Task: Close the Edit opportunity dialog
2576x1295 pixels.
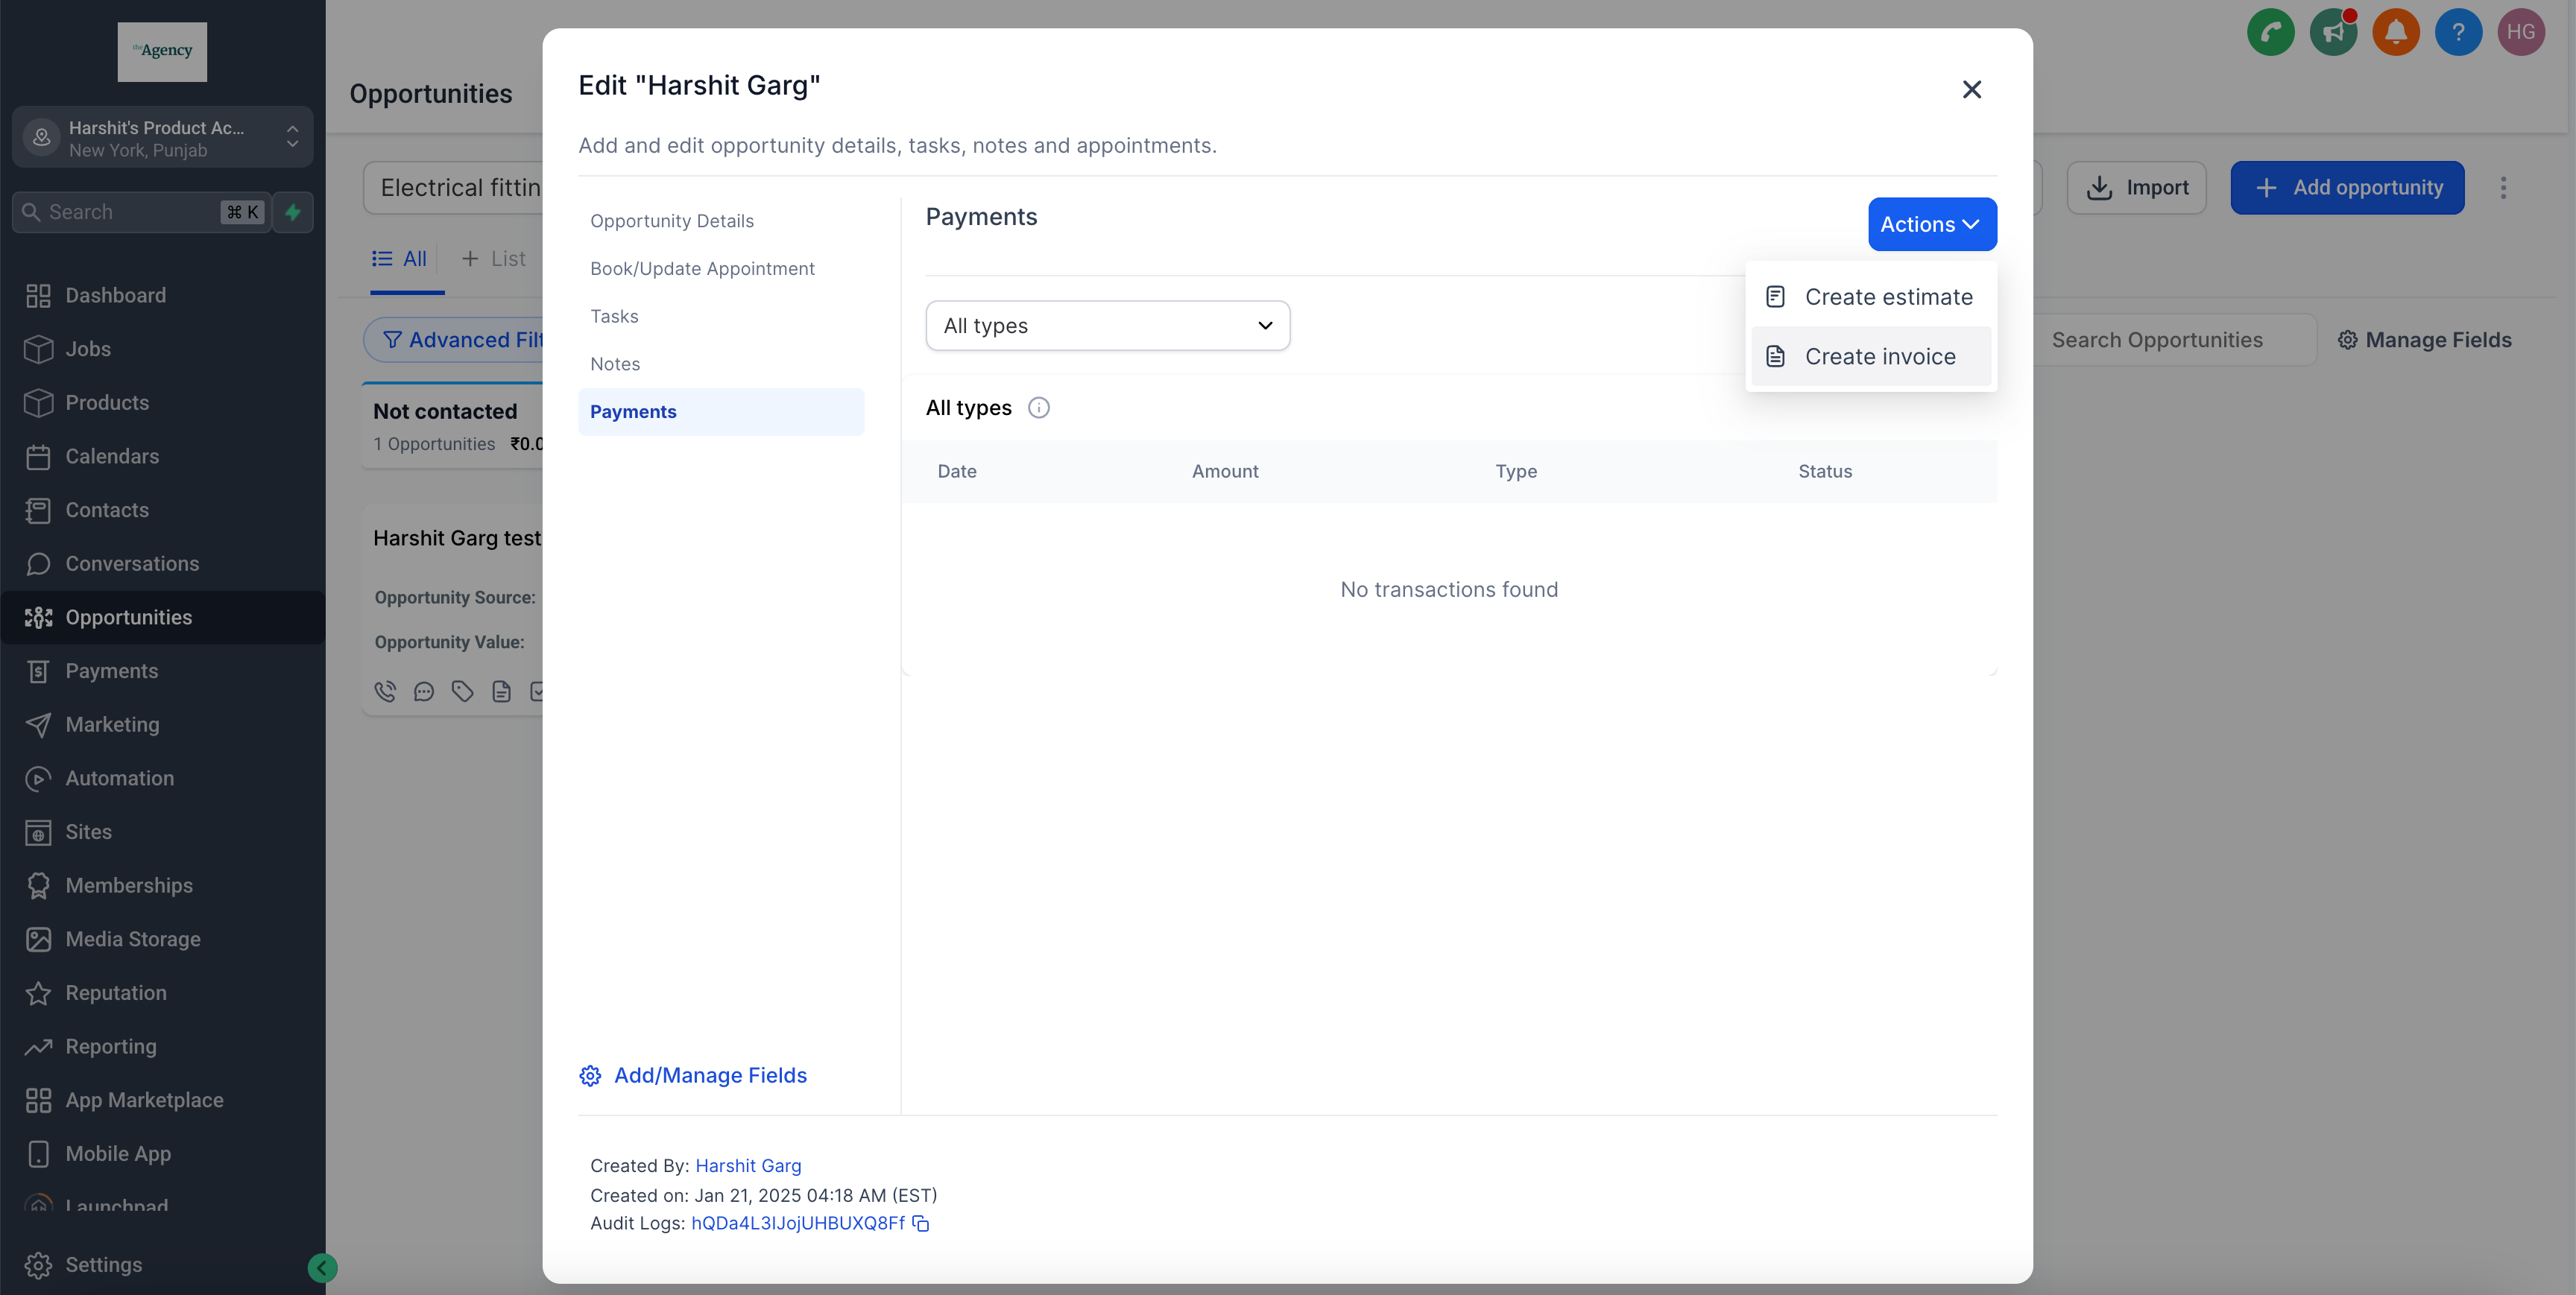Action: tap(1971, 90)
